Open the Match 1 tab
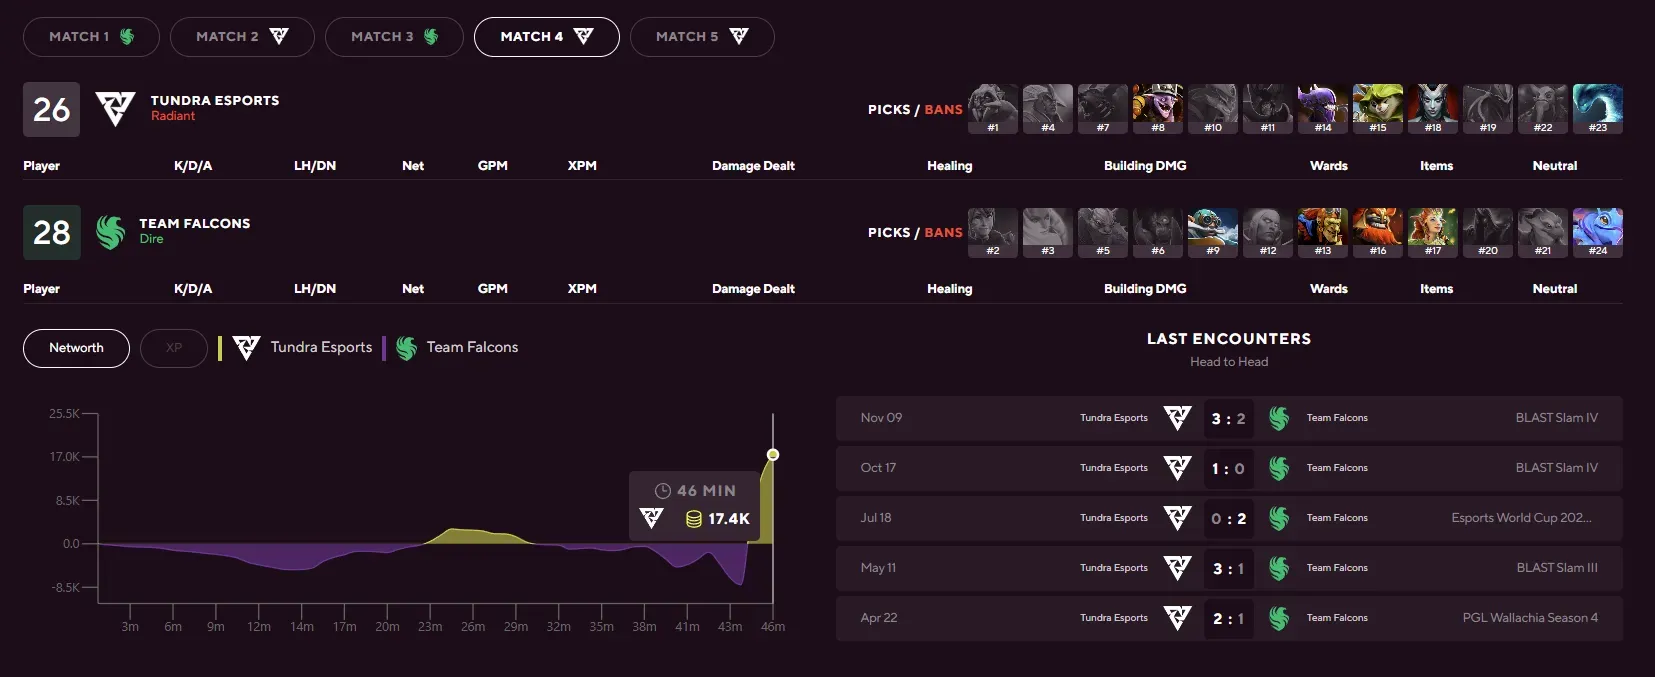The image size is (1655, 677). [91, 37]
